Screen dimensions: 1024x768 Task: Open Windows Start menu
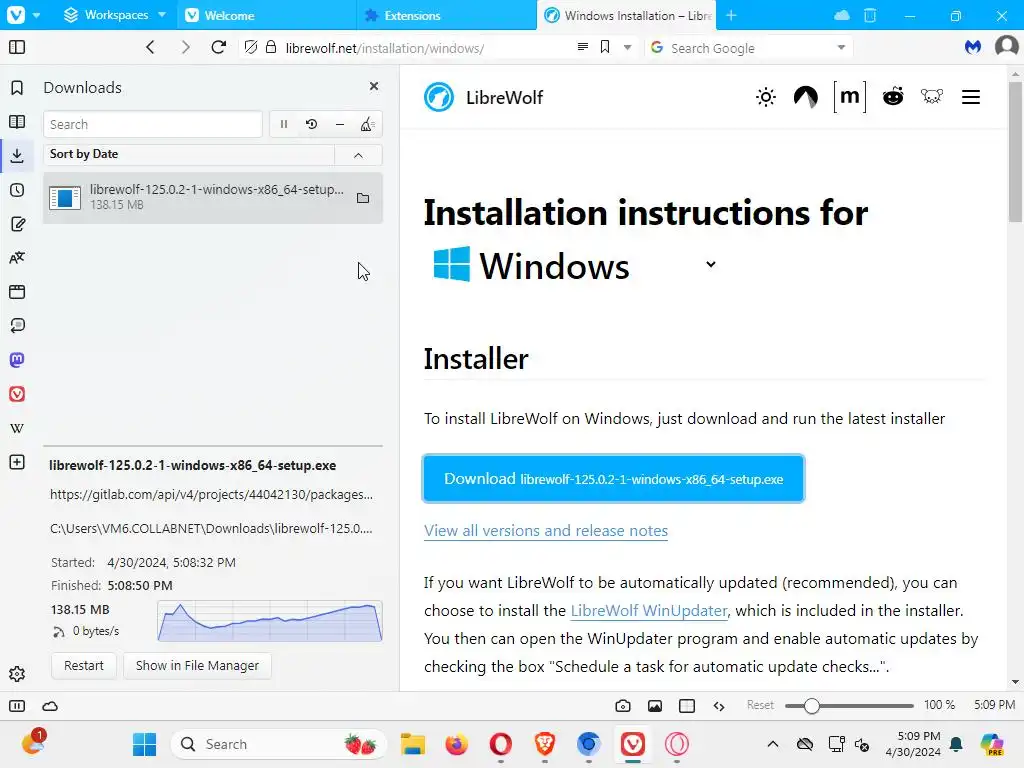click(x=144, y=744)
